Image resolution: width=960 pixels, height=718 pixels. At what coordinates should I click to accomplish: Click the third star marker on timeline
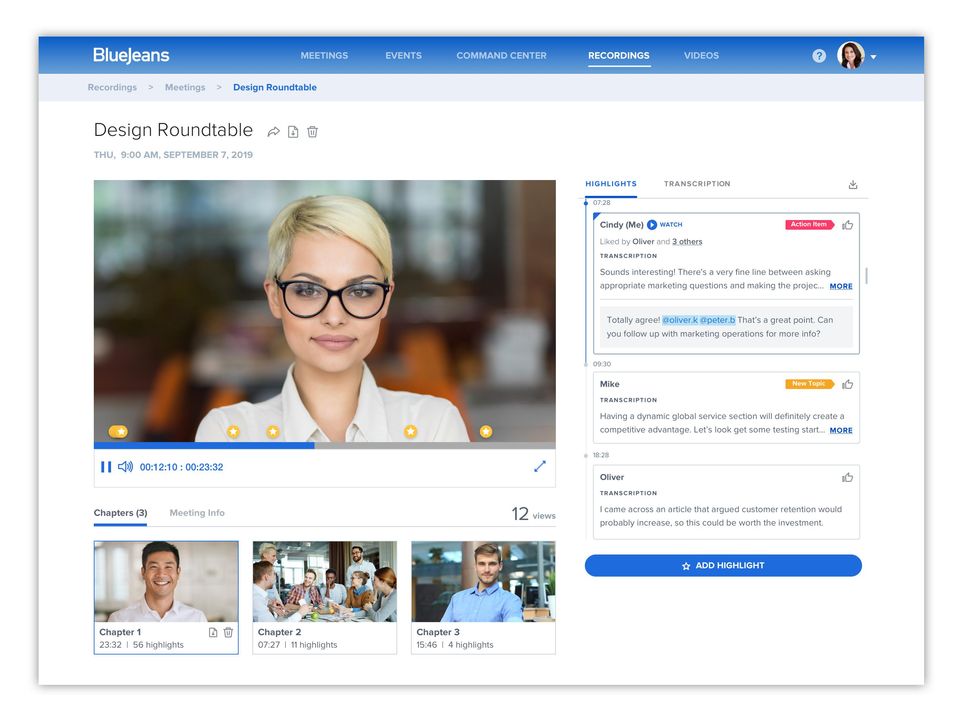coord(273,432)
